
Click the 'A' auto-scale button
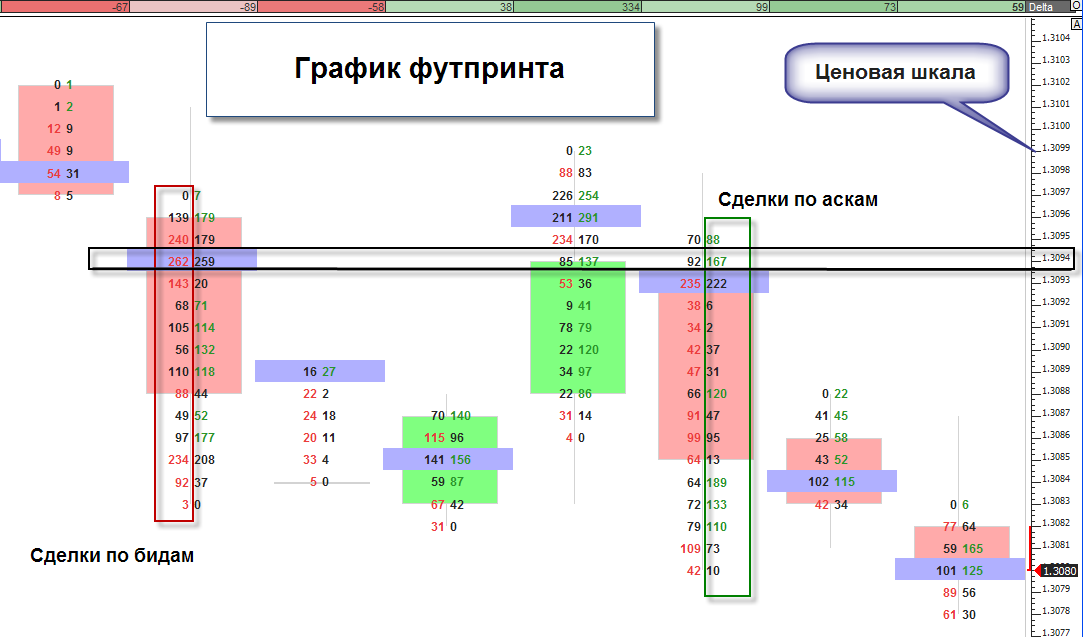1076,22
